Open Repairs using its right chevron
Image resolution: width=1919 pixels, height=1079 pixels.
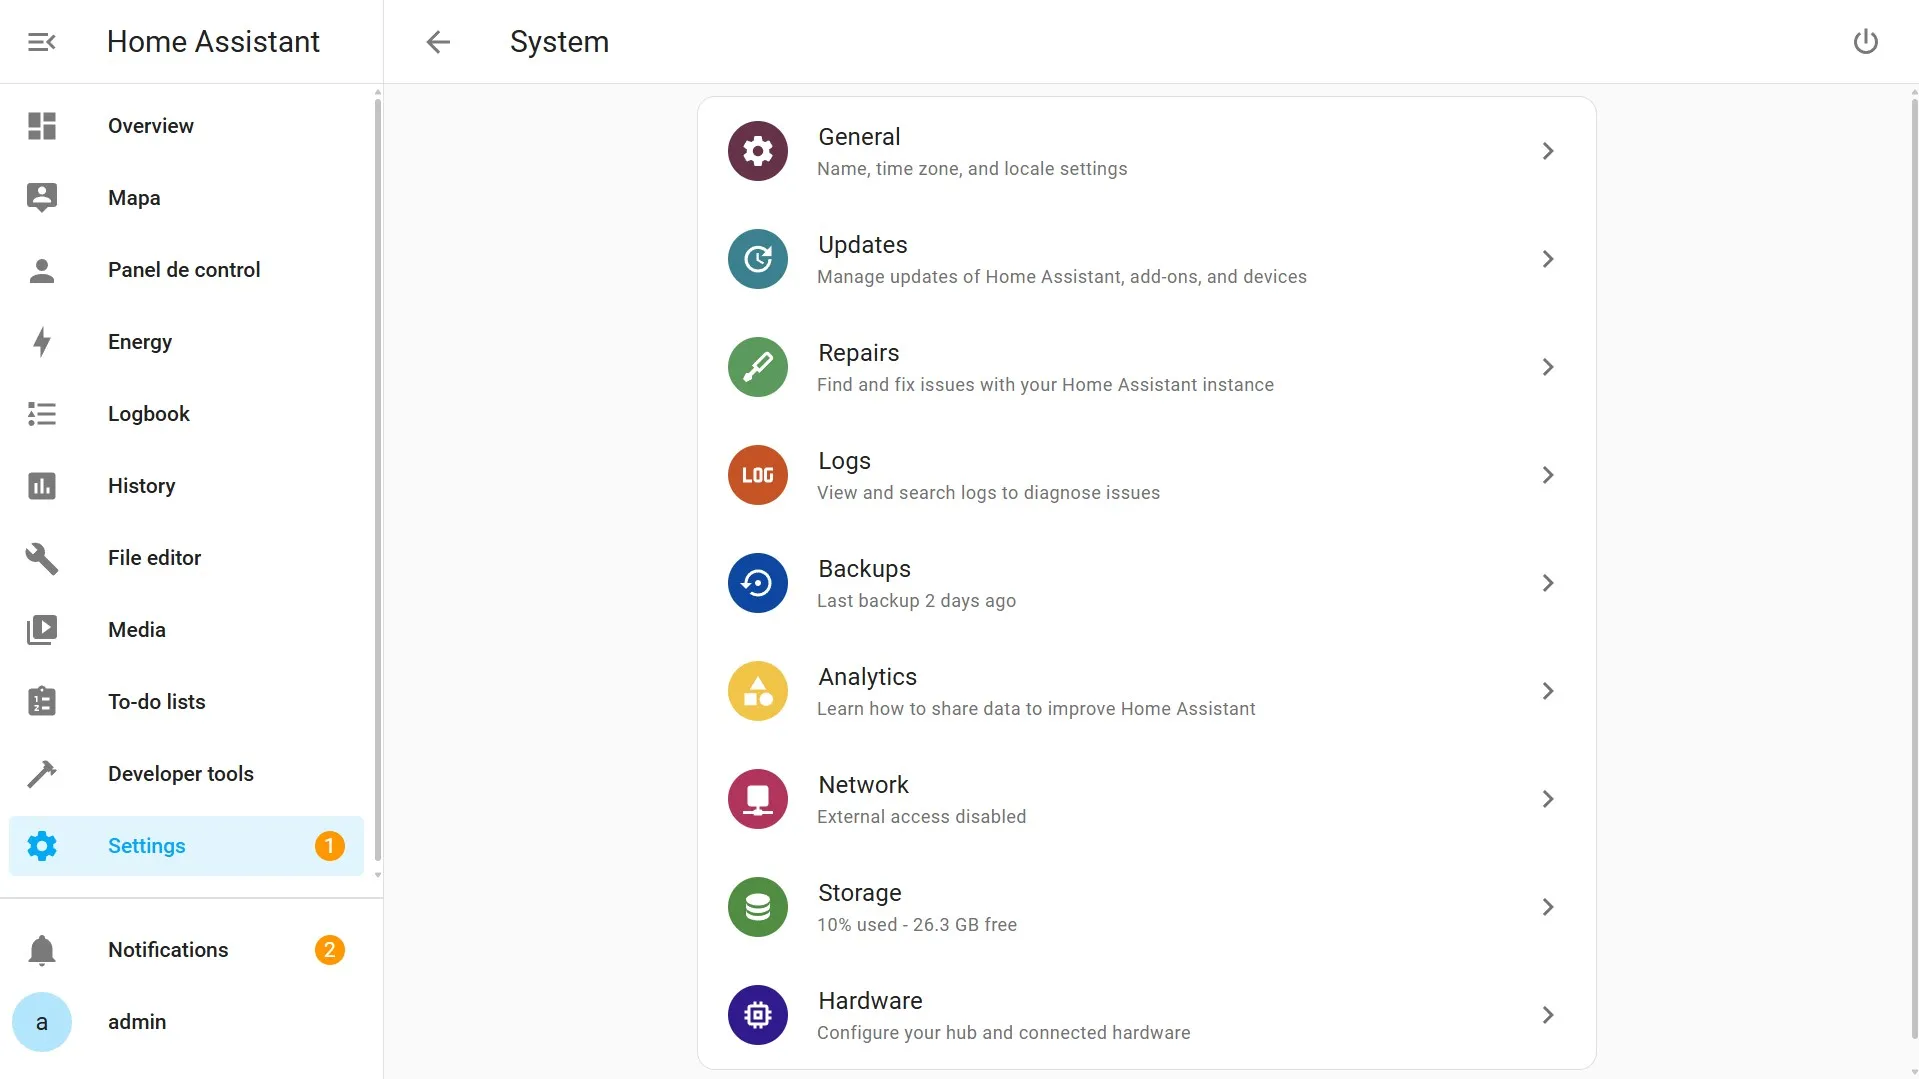coord(1548,367)
